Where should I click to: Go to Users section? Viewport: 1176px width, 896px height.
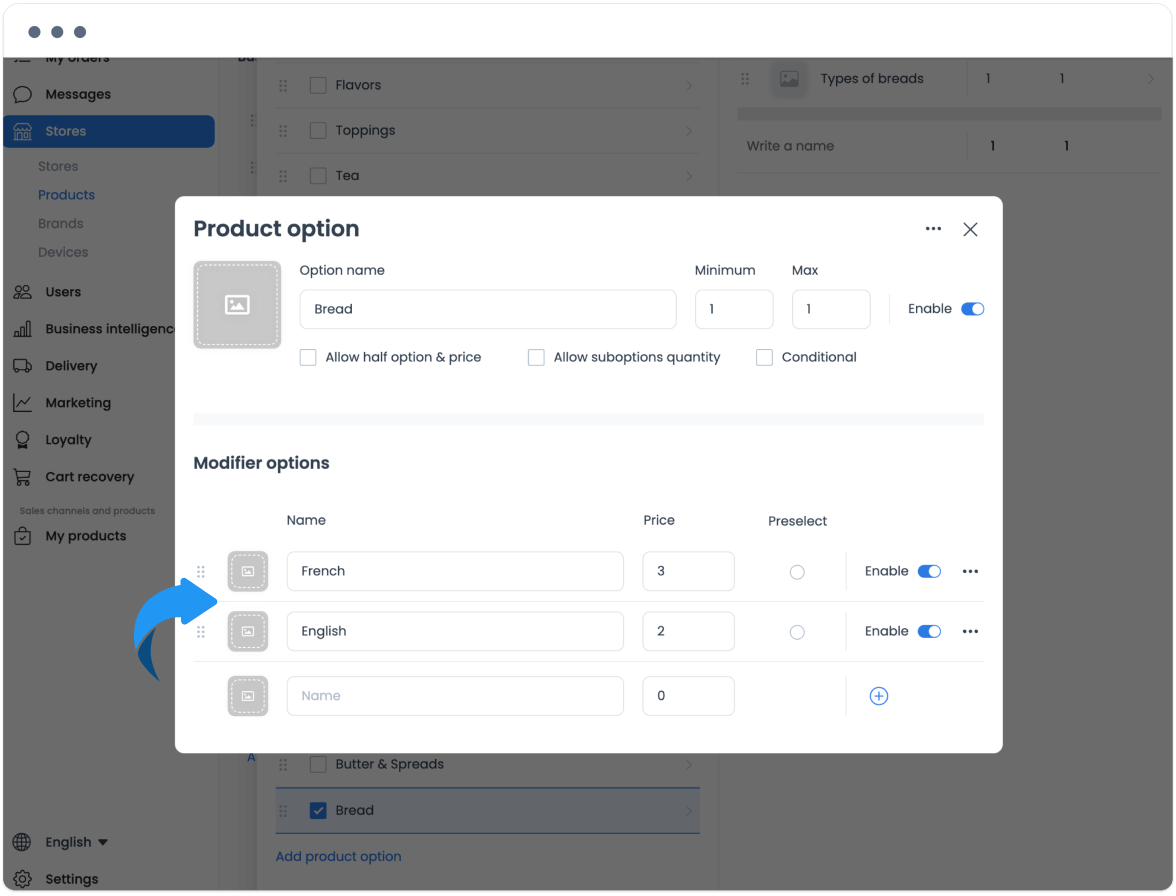pyautogui.click(x=63, y=292)
